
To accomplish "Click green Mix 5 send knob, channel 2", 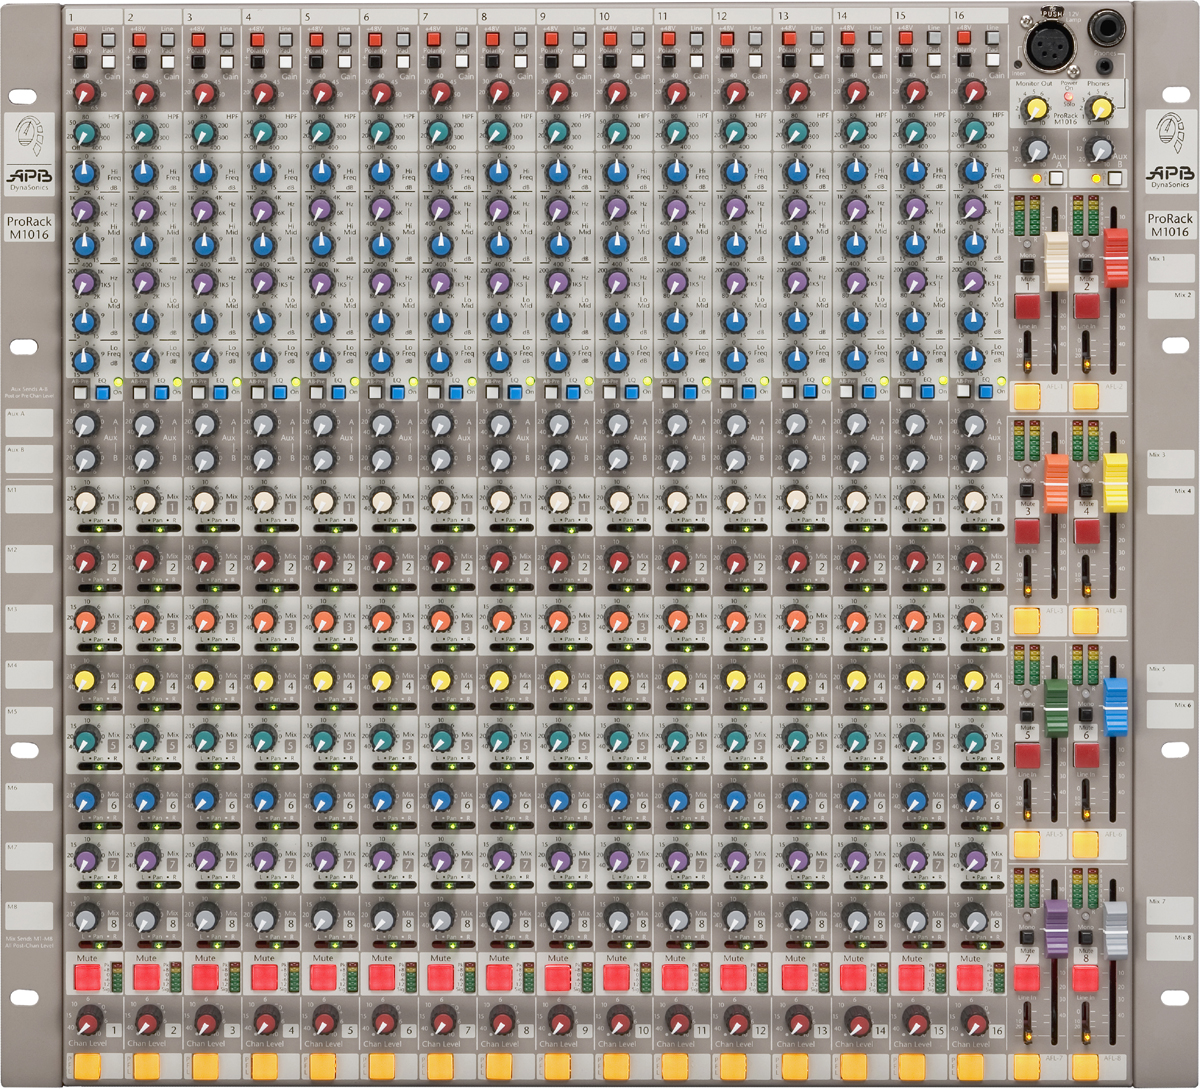I will pyautogui.click(x=144, y=740).
